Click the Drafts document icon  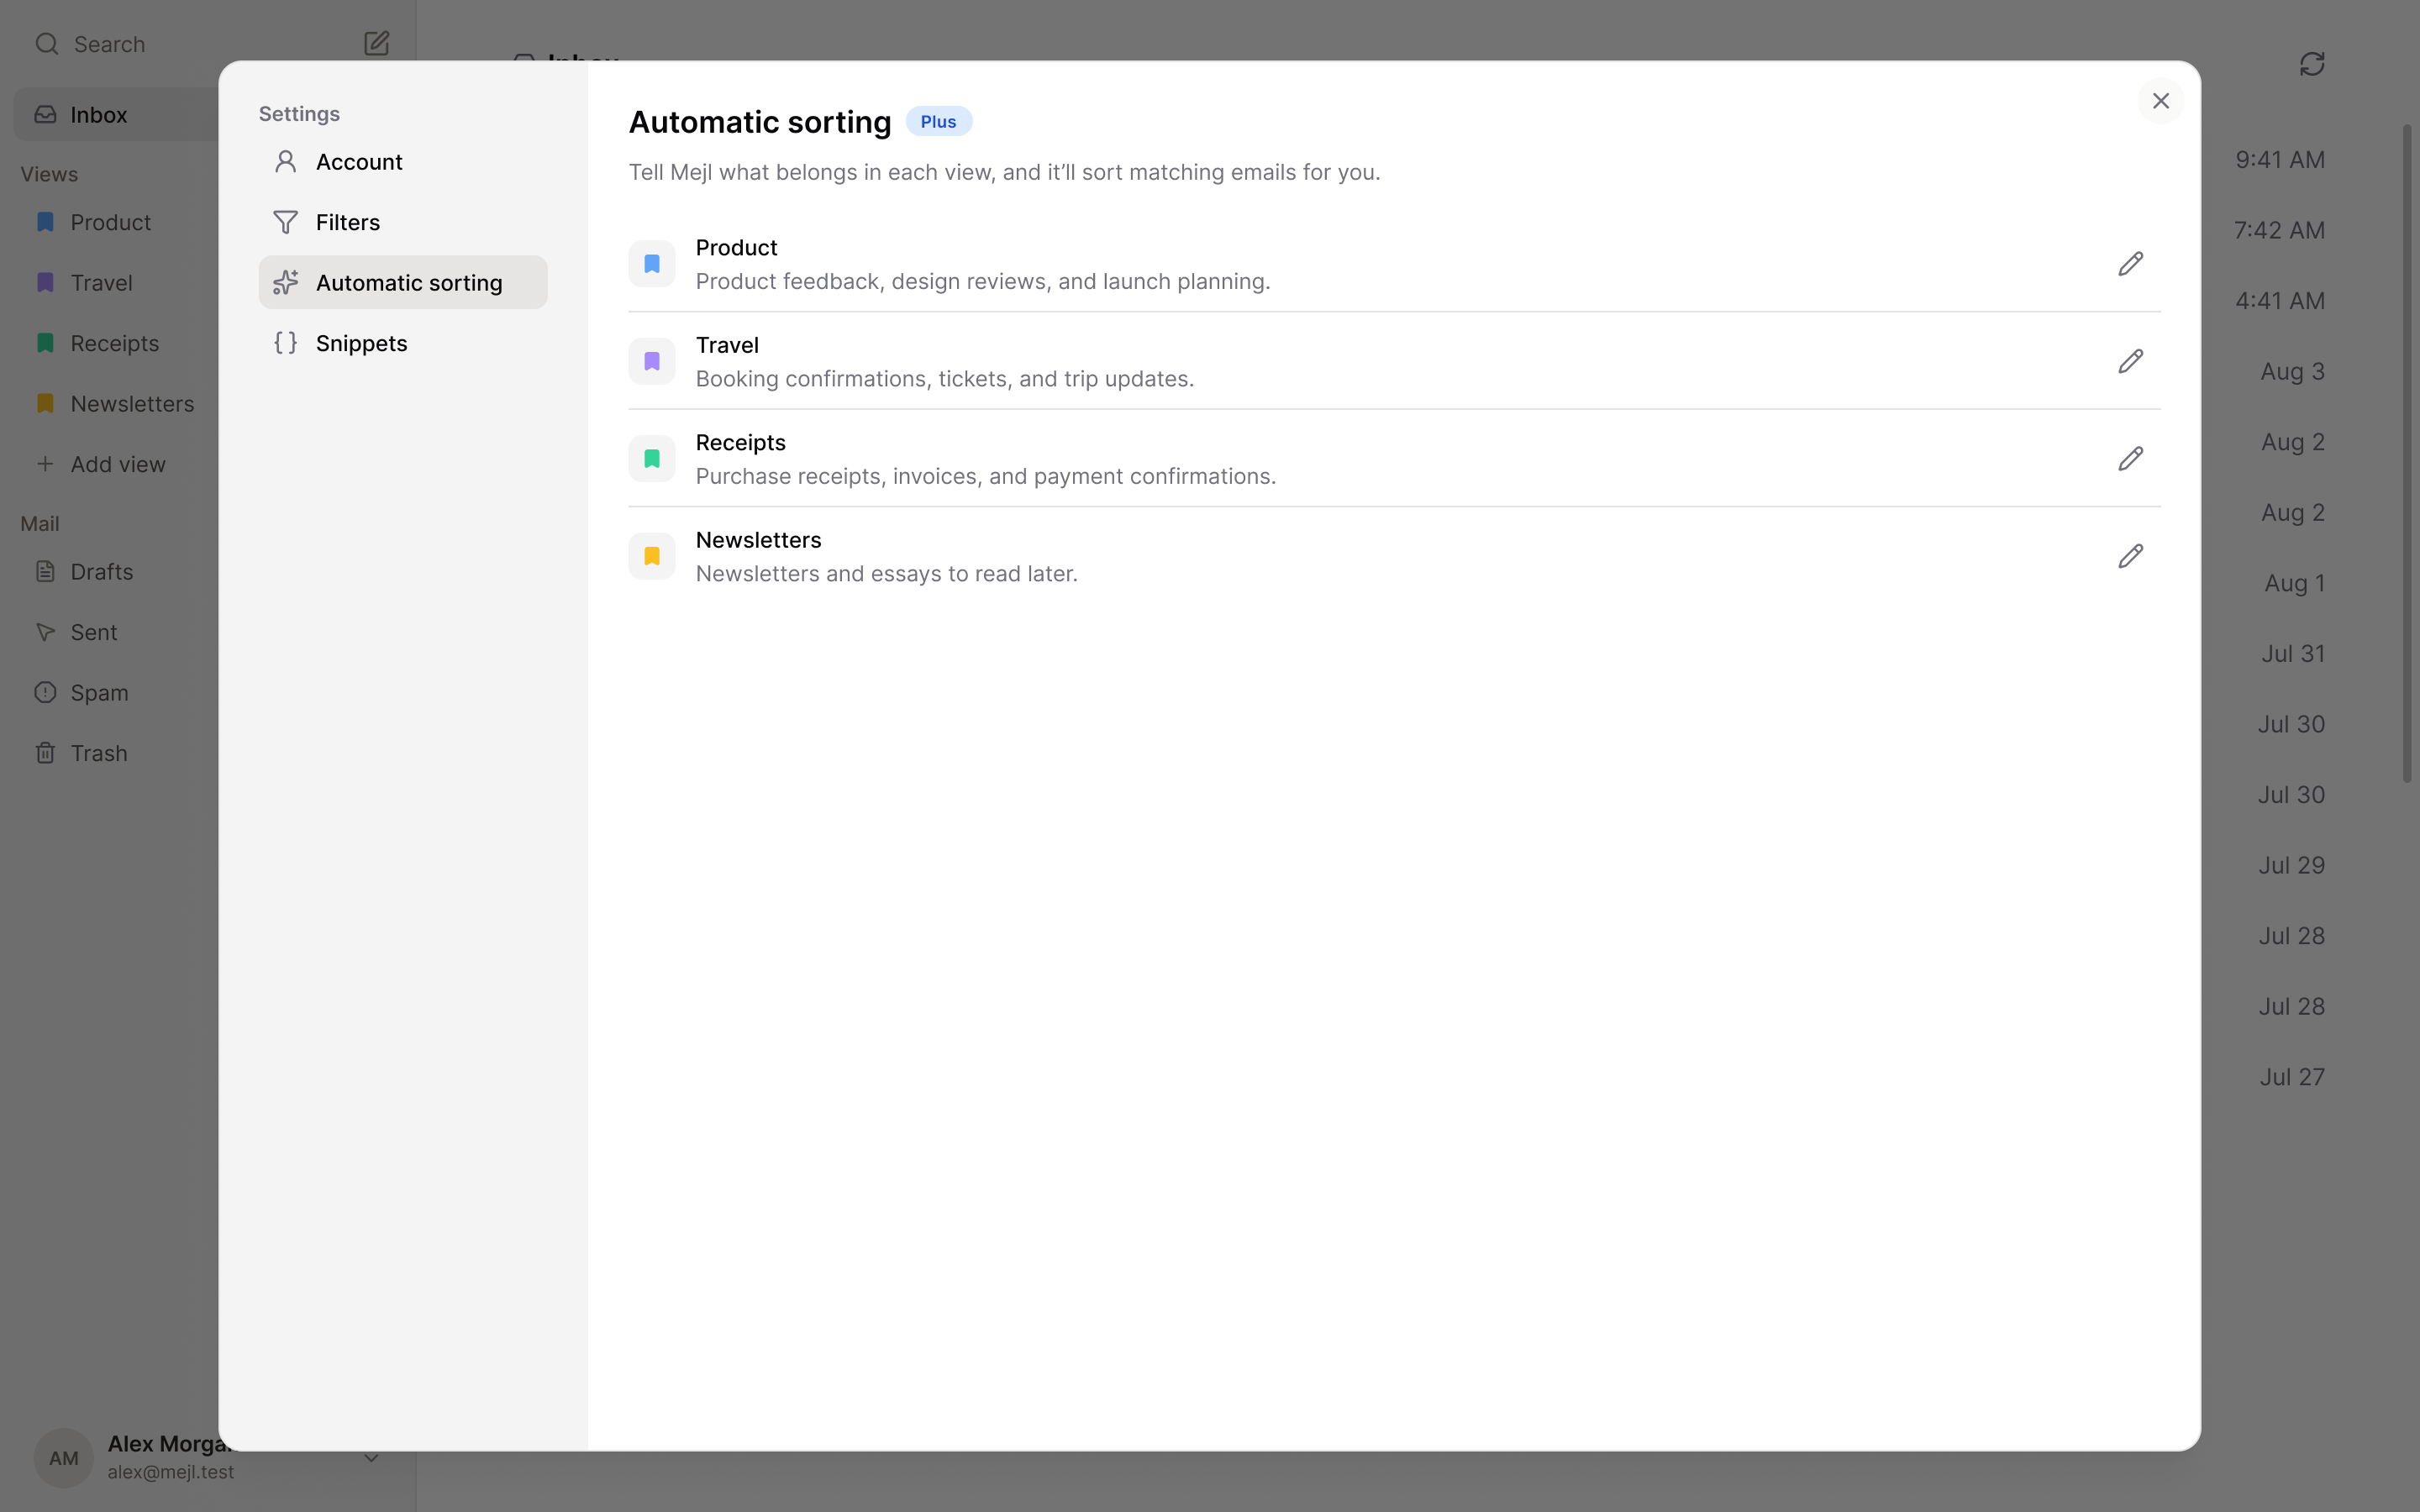click(x=45, y=572)
